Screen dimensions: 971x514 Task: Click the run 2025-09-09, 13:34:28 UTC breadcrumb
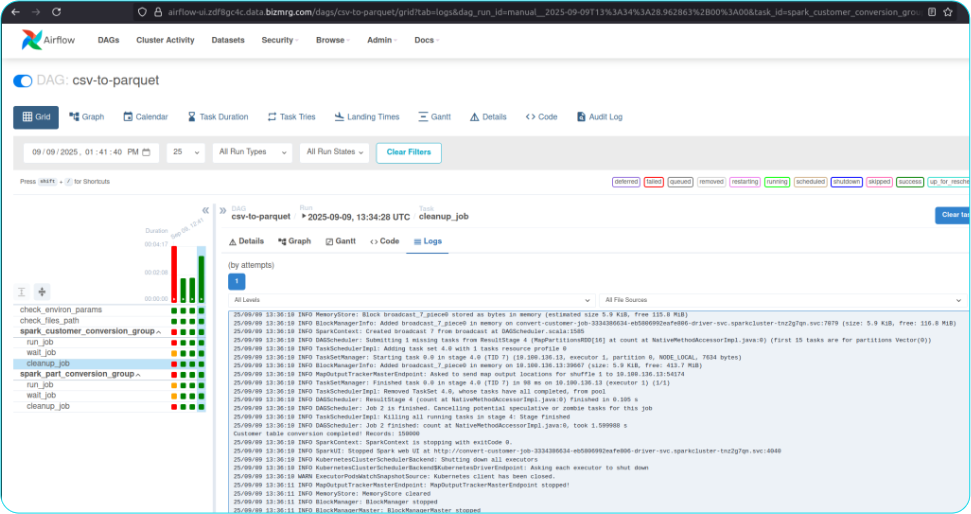pos(355,217)
